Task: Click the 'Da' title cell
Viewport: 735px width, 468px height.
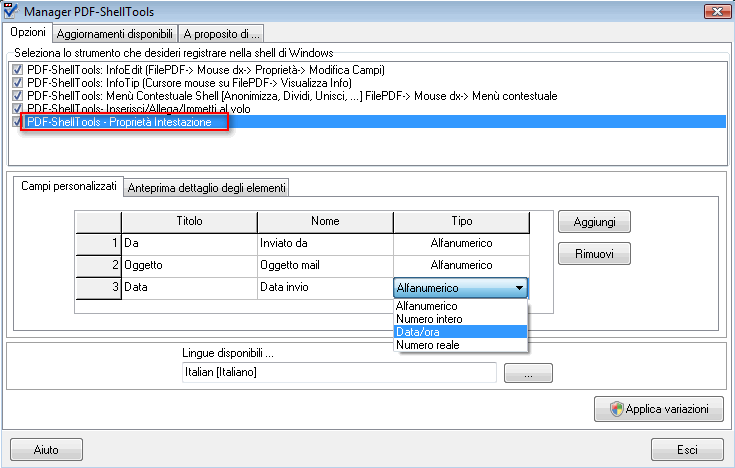Action: [x=189, y=243]
